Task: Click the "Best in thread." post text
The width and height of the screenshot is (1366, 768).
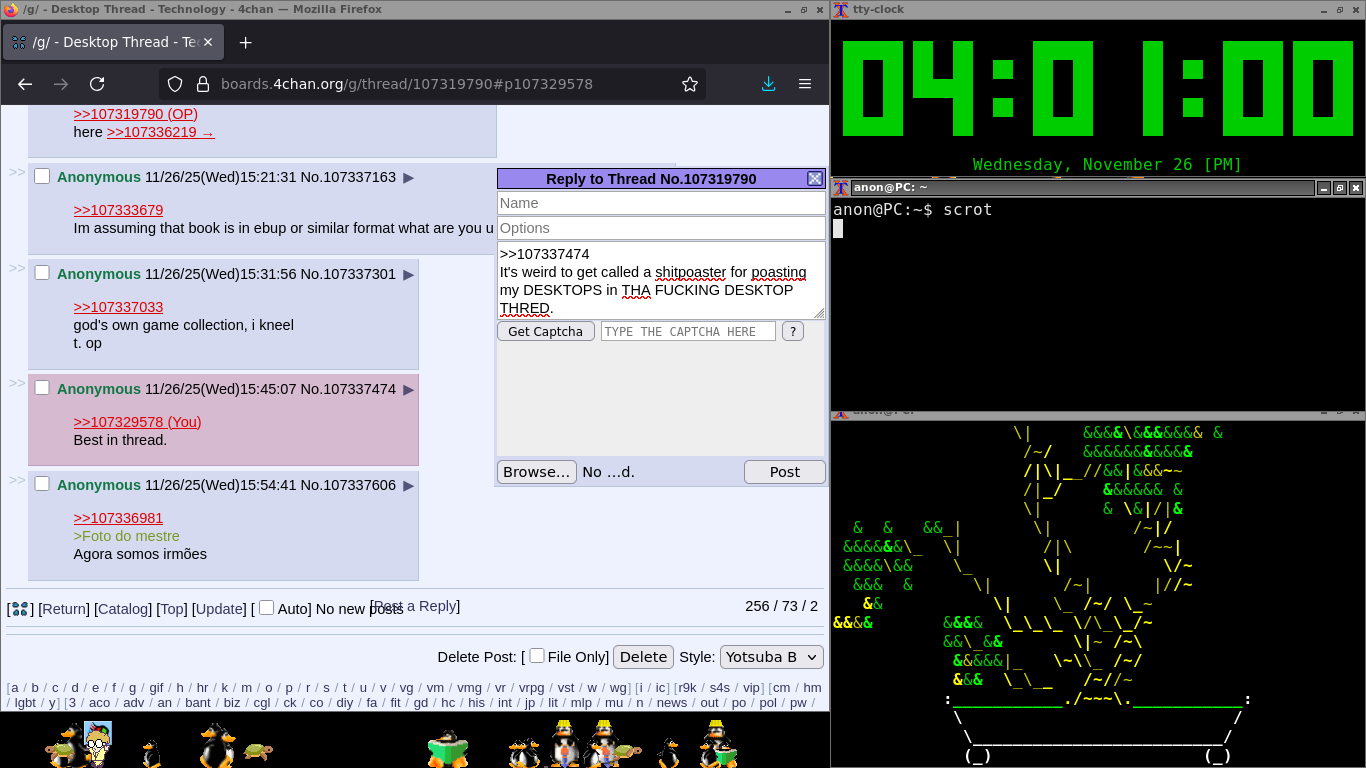Action: pos(120,440)
